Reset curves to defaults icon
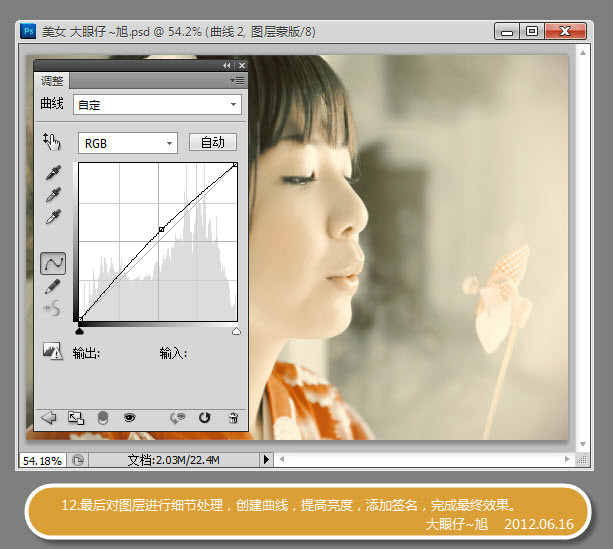The width and height of the screenshot is (613, 549). coord(204,418)
